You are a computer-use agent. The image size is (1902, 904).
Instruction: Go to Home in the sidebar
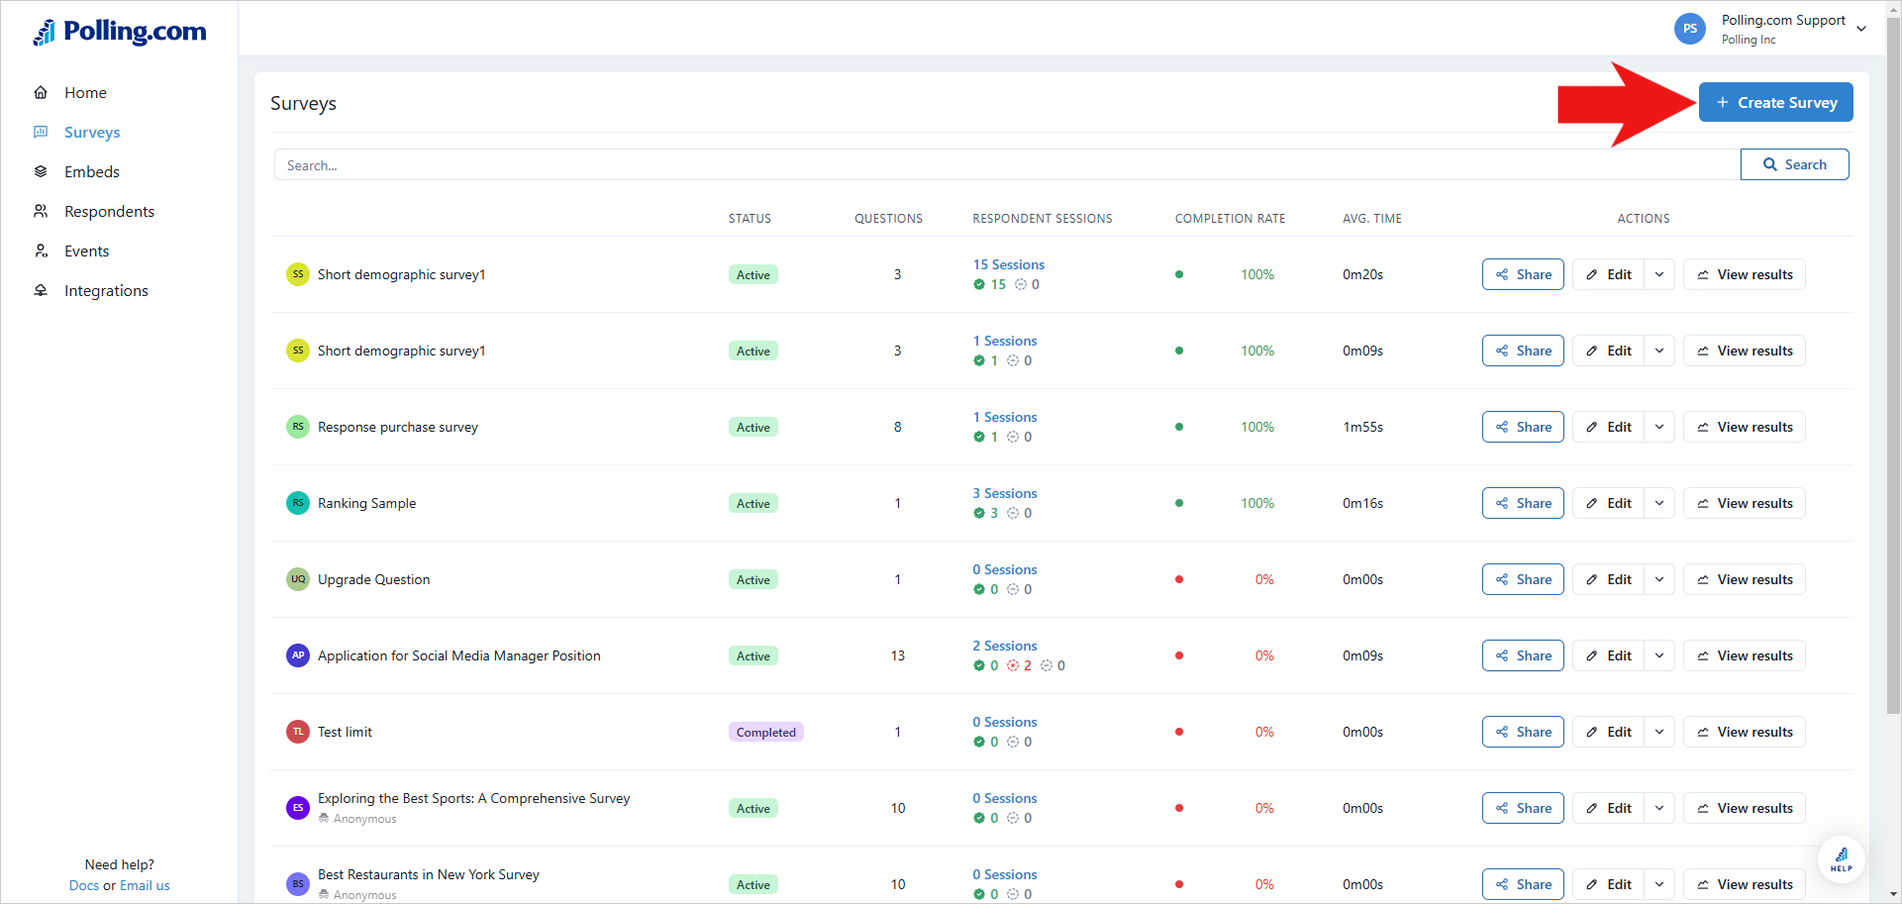click(x=85, y=92)
